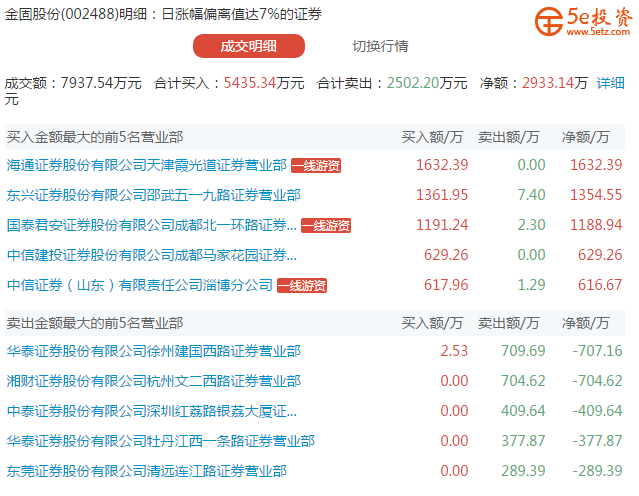This screenshot has width=639, height=496.
Task: Click sell amount 289.39
Action: tap(523, 471)
